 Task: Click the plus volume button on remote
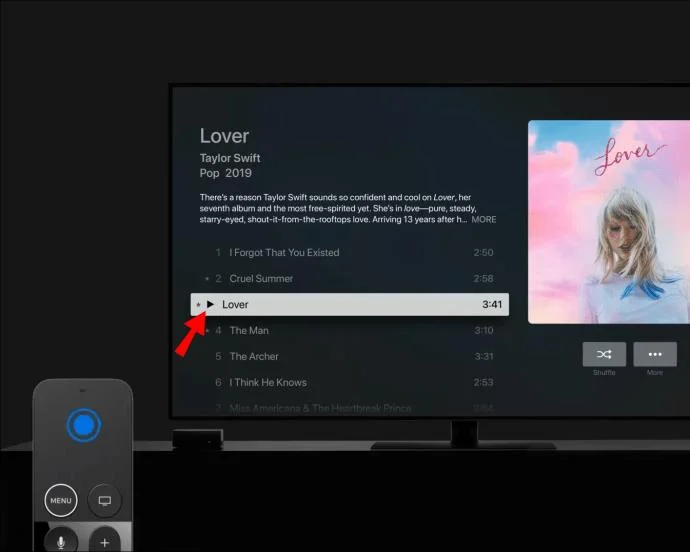pos(105,541)
